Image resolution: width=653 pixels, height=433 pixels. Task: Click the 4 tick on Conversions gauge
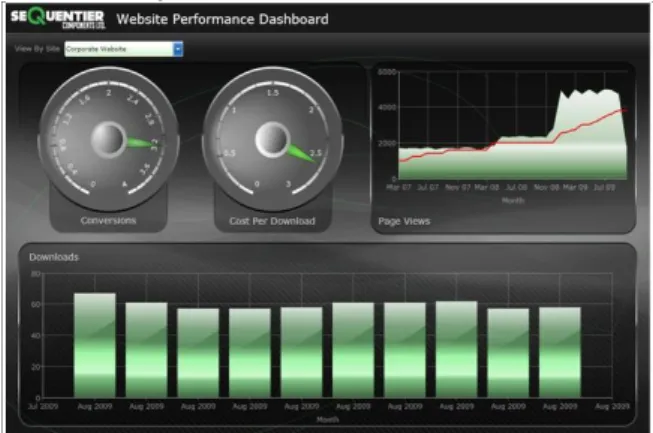(124, 184)
